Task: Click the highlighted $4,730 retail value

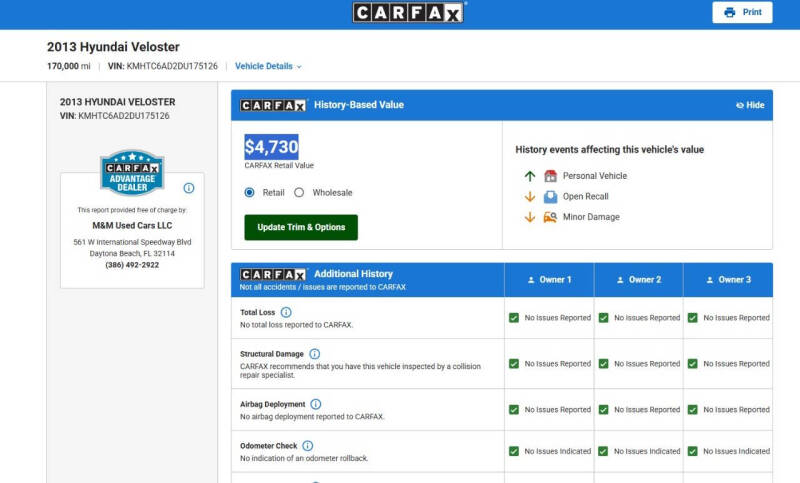Action: (x=271, y=147)
